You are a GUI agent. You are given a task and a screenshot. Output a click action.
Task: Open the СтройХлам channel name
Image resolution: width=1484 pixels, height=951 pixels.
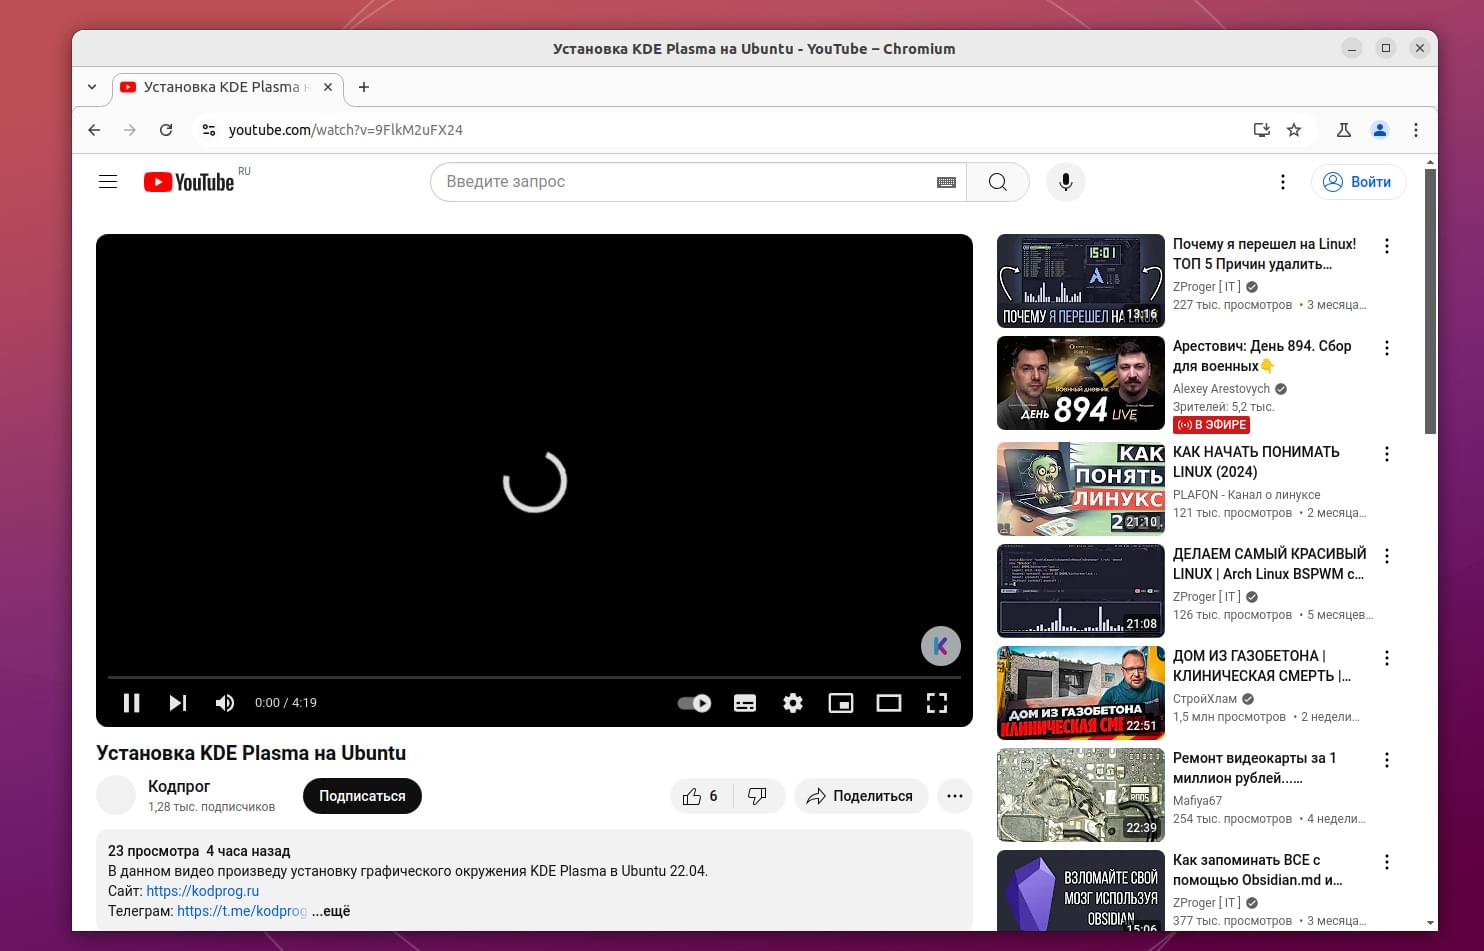1205,699
